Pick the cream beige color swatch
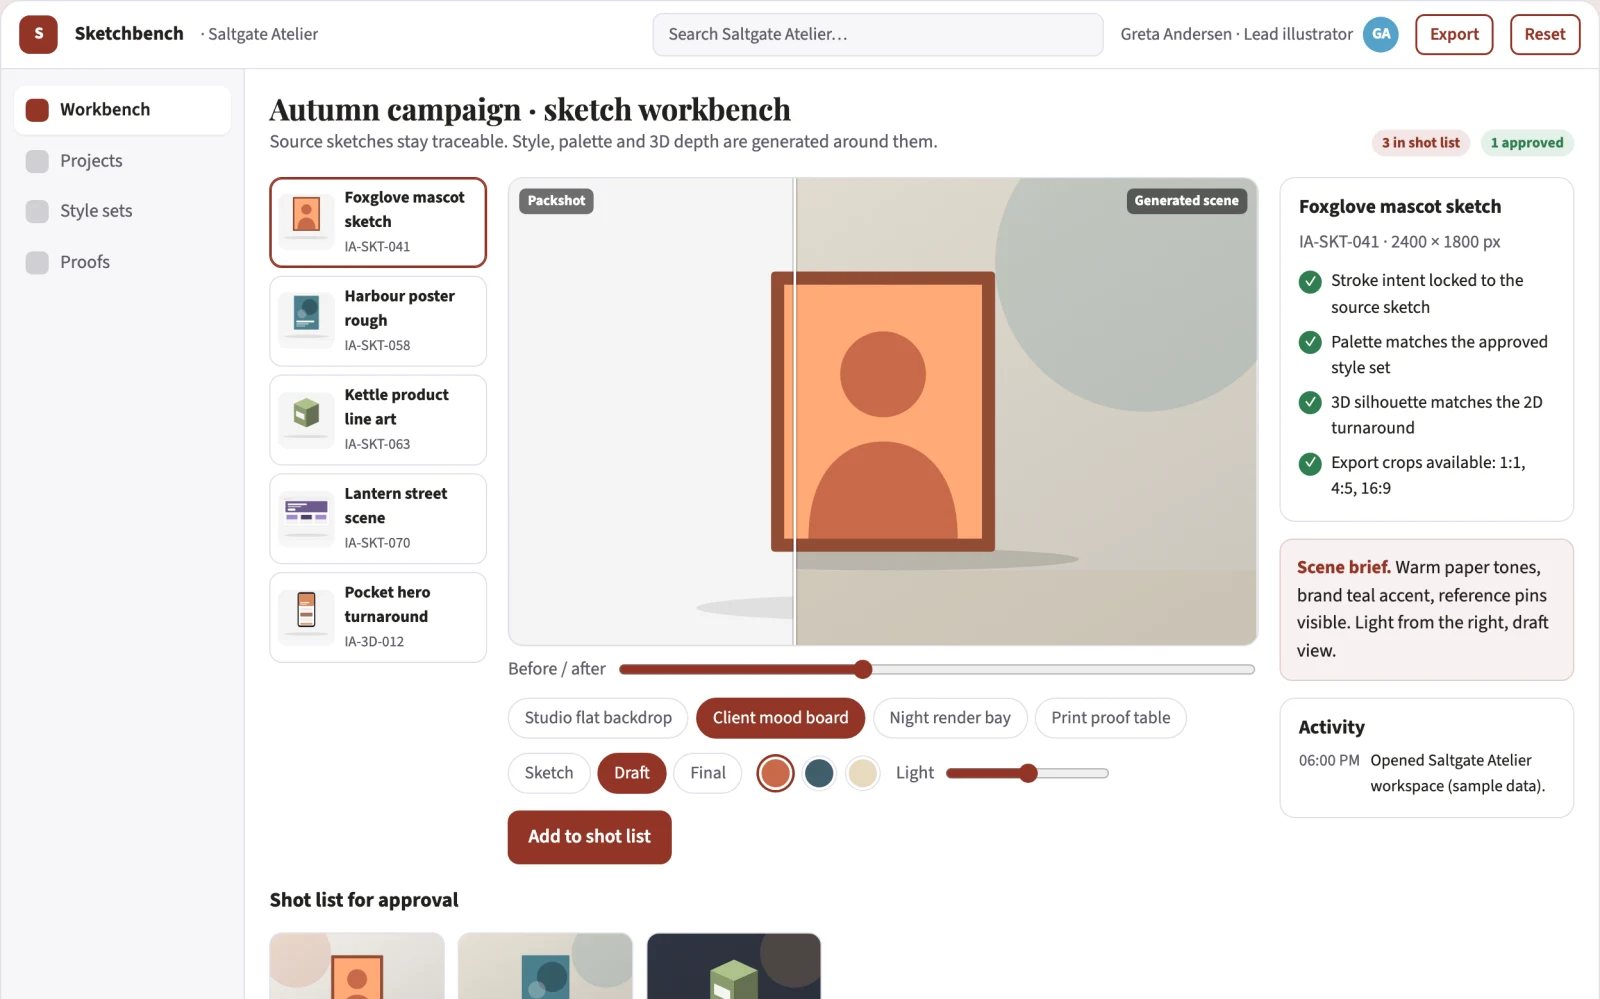Image resolution: width=1600 pixels, height=999 pixels. coord(862,773)
